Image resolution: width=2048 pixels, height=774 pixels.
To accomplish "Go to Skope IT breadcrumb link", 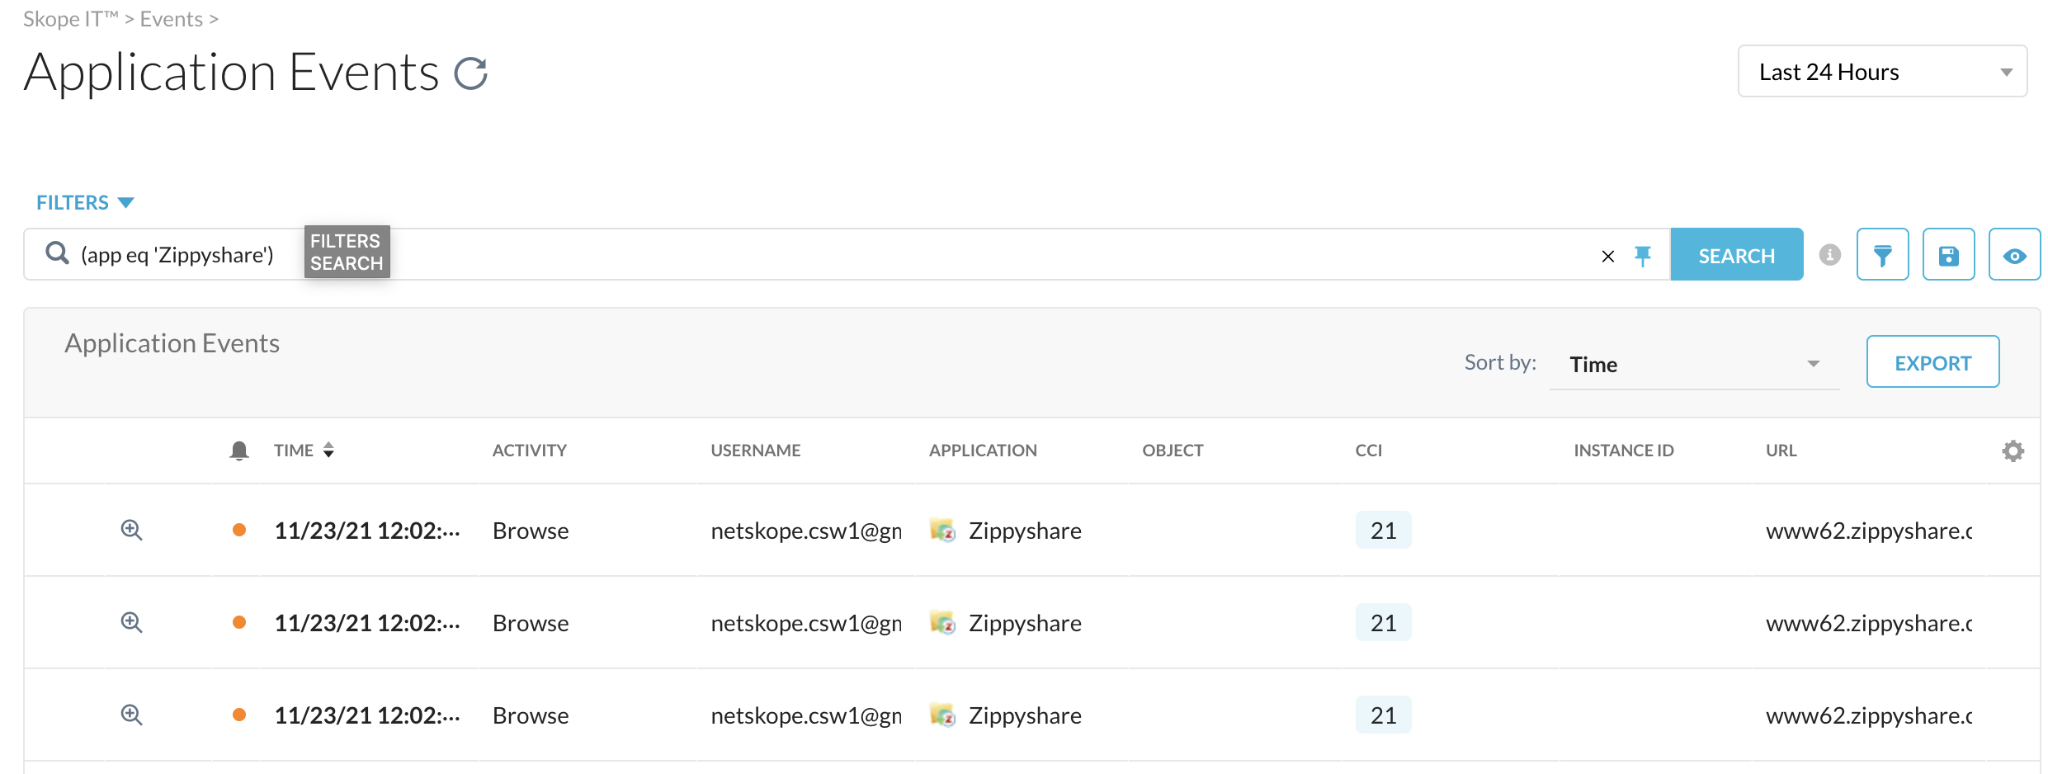I will 70,19.
